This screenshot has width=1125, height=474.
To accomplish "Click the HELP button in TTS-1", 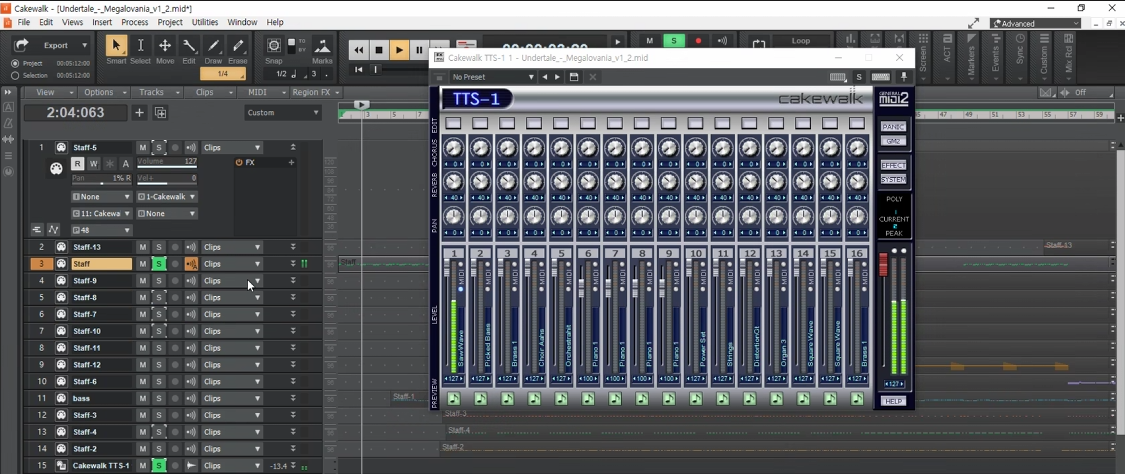I will click(x=893, y=401).
